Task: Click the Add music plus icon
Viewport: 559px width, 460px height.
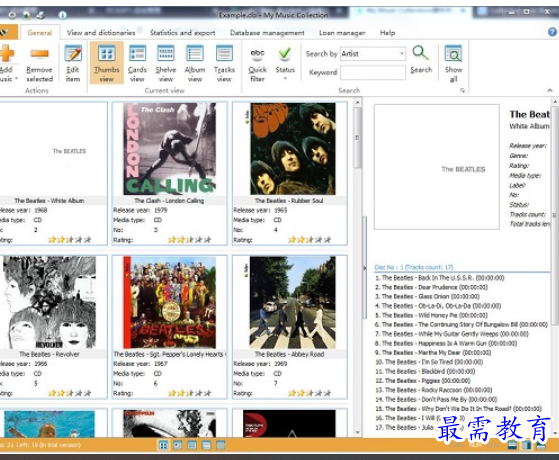Action: [x=6, y=53]
